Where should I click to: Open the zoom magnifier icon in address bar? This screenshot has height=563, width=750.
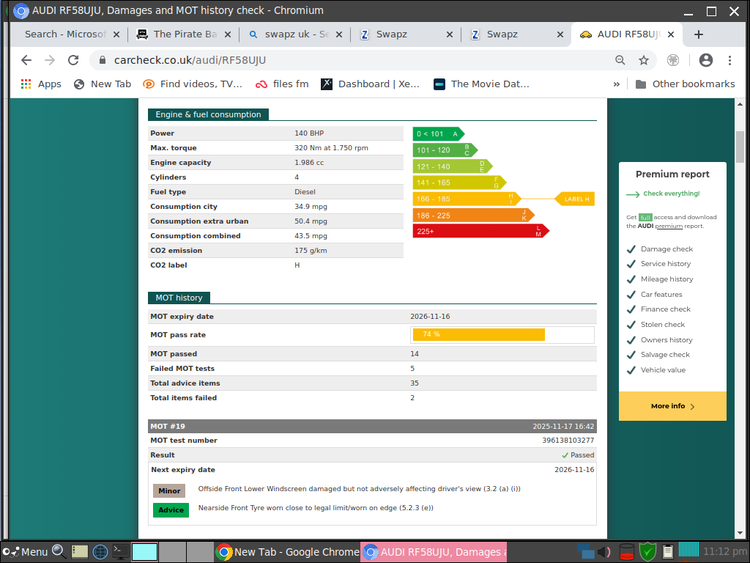[621, 60]
